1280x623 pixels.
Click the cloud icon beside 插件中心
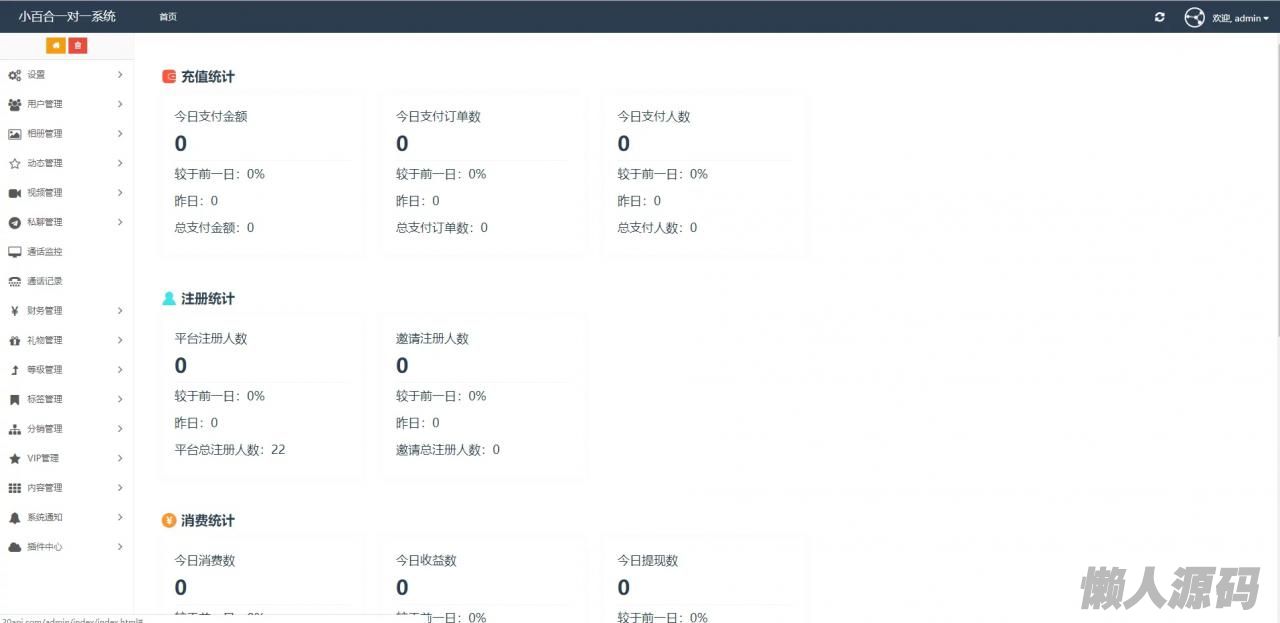pyautogui.click(x=14, y=547)
